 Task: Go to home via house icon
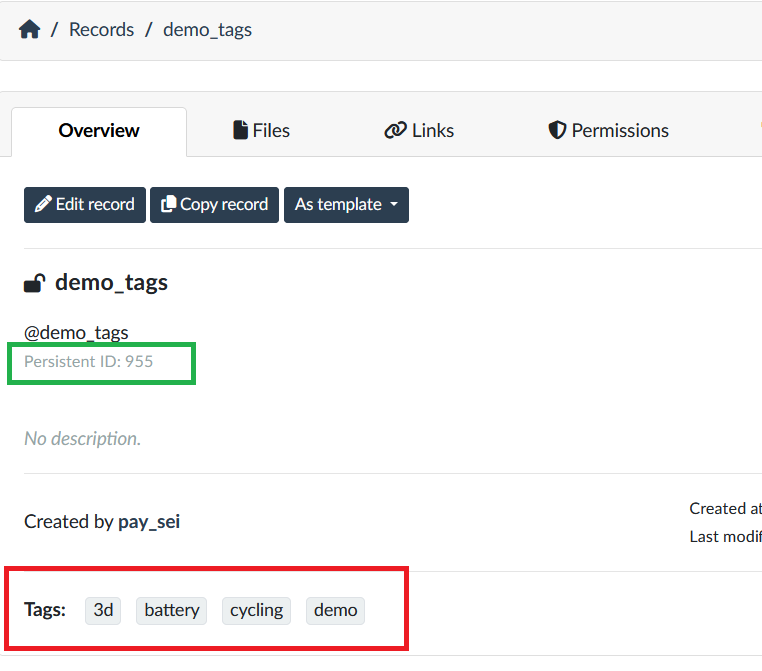click(29, 29)
